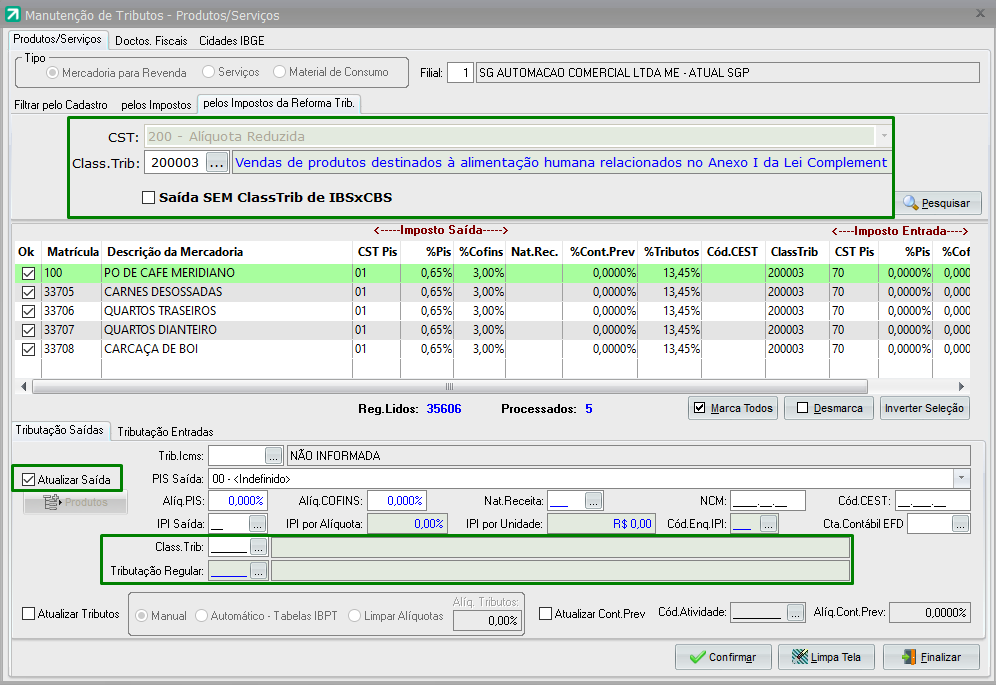Open the Nat.Receita lookup ellipsis button

click(594, 501)
